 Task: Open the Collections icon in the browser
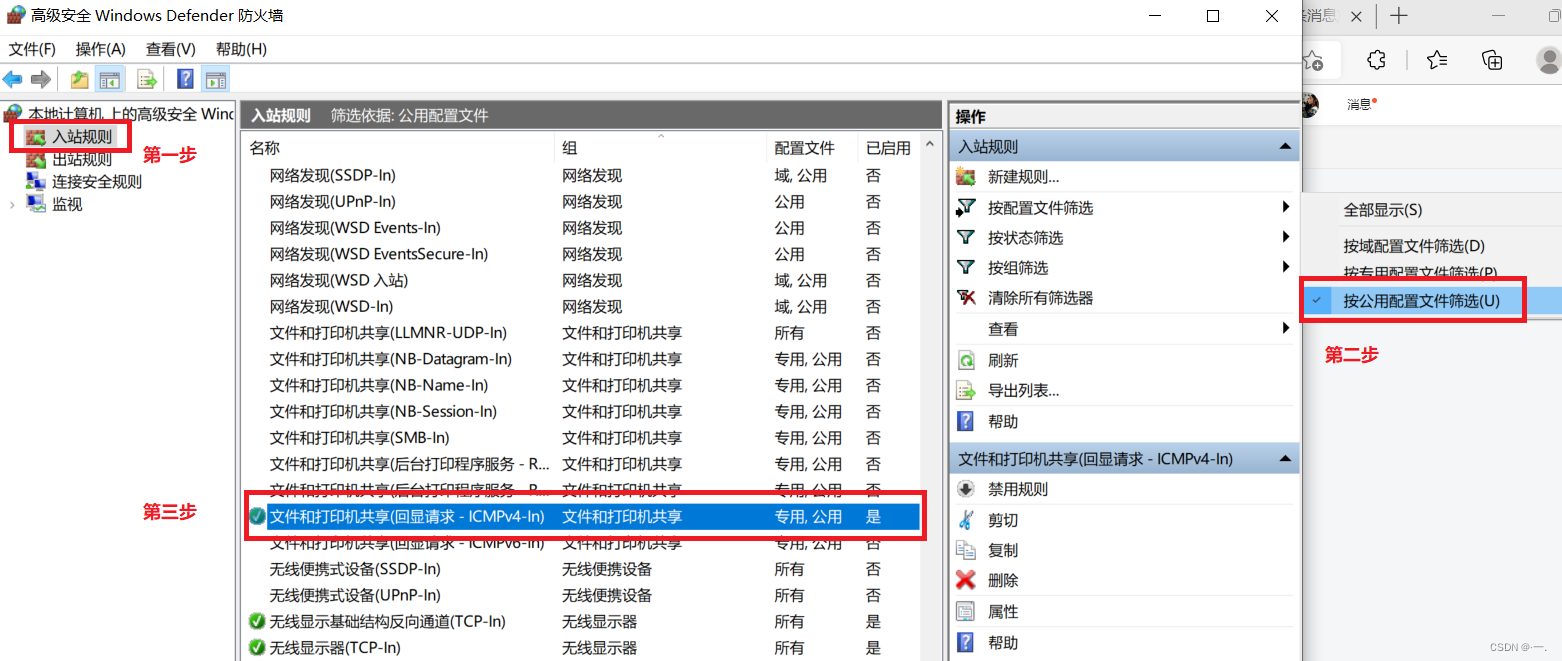pos(1493,60)
